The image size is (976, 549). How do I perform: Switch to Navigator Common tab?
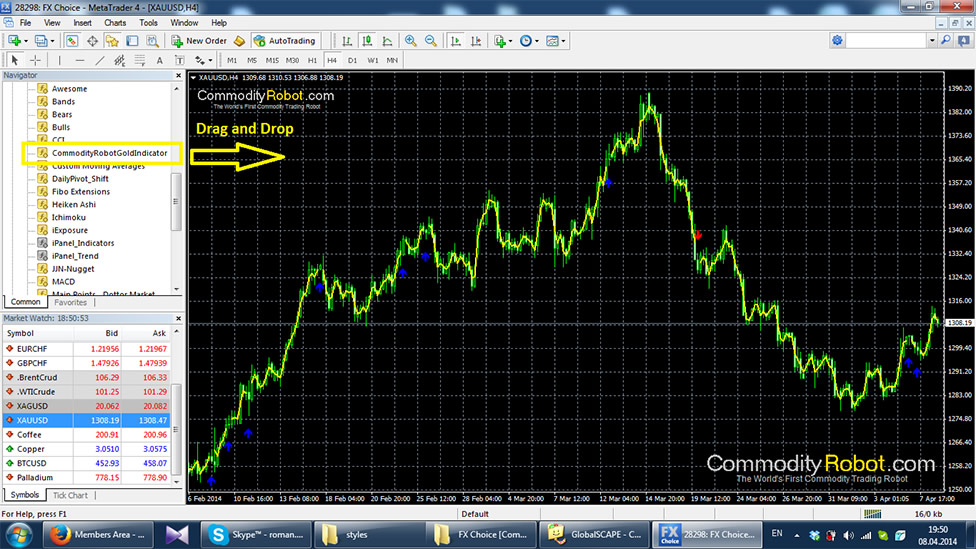tap(26, 302)
